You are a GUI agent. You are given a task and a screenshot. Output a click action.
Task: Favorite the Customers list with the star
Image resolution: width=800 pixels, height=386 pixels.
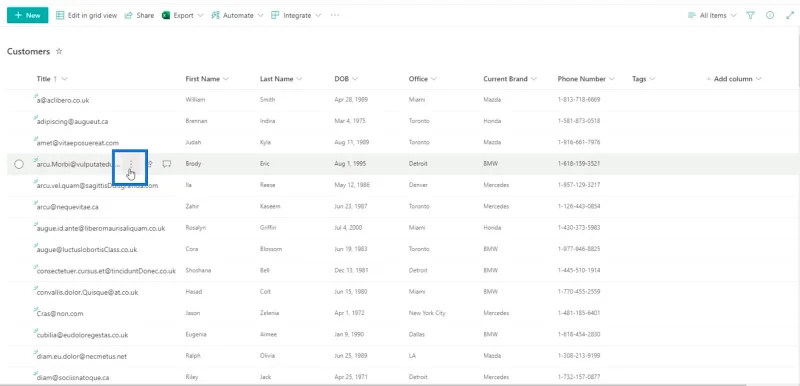pyautogui.click(x=59, y=52)
